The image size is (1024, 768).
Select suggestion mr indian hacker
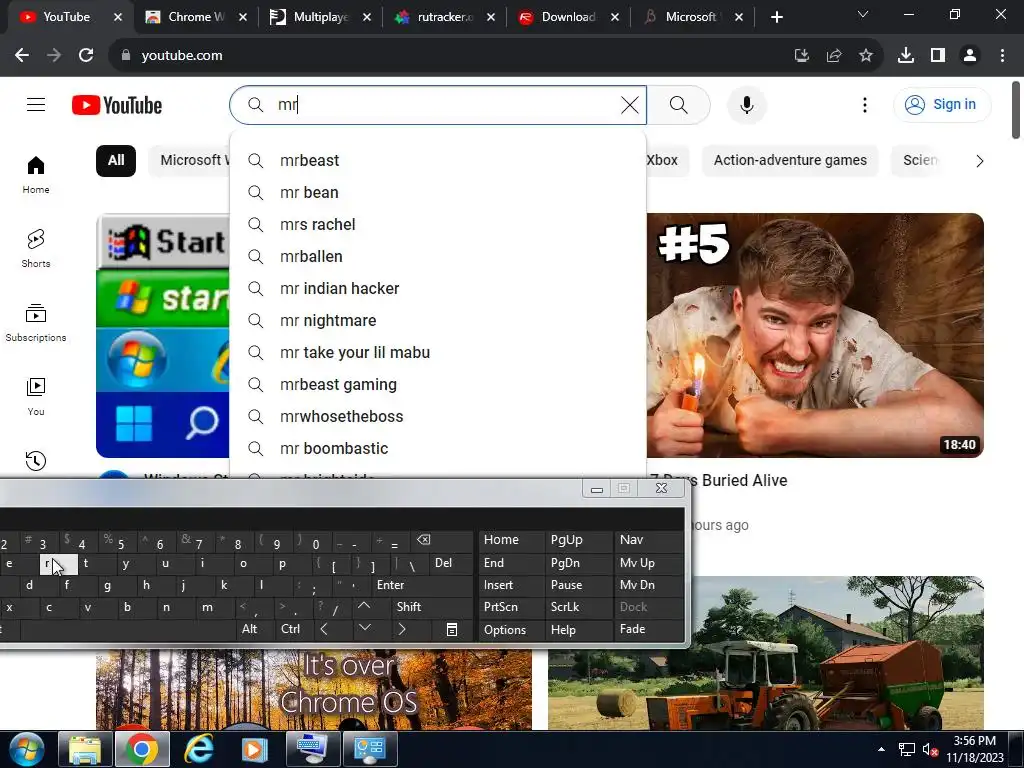(x=438, y=289)
